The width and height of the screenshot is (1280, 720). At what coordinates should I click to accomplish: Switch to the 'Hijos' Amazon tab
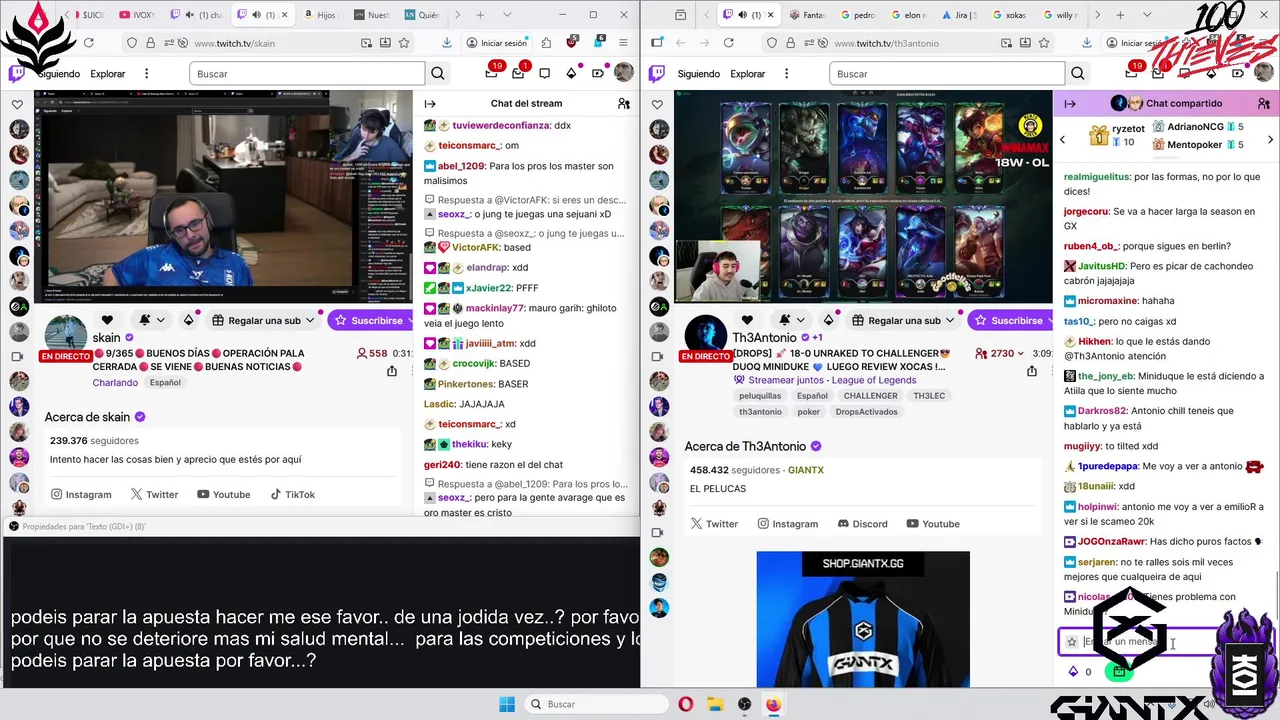(319, 15)
